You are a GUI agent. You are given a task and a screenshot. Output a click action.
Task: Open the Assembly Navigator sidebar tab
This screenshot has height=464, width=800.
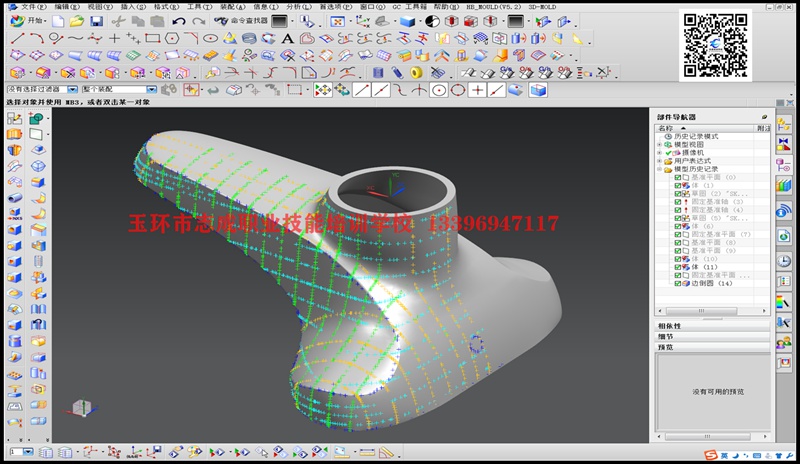[x=784, y=124]
